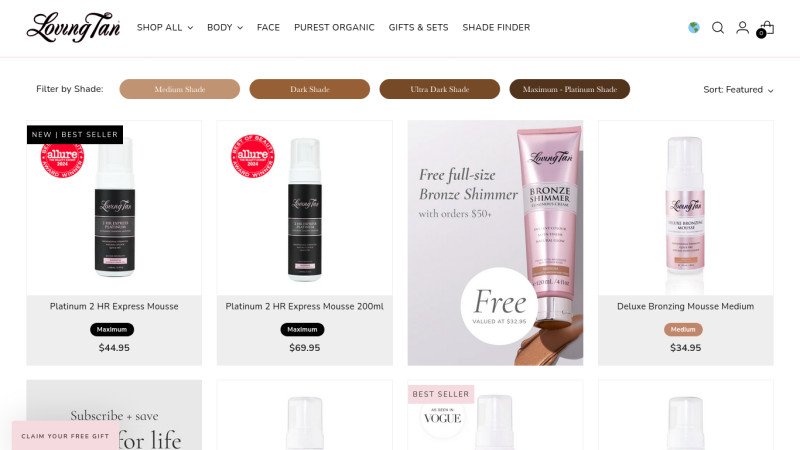Select the Maximum - Platinum Shade swatch
This screenshot has height=450, width=800.
click(x=570, y=89)
